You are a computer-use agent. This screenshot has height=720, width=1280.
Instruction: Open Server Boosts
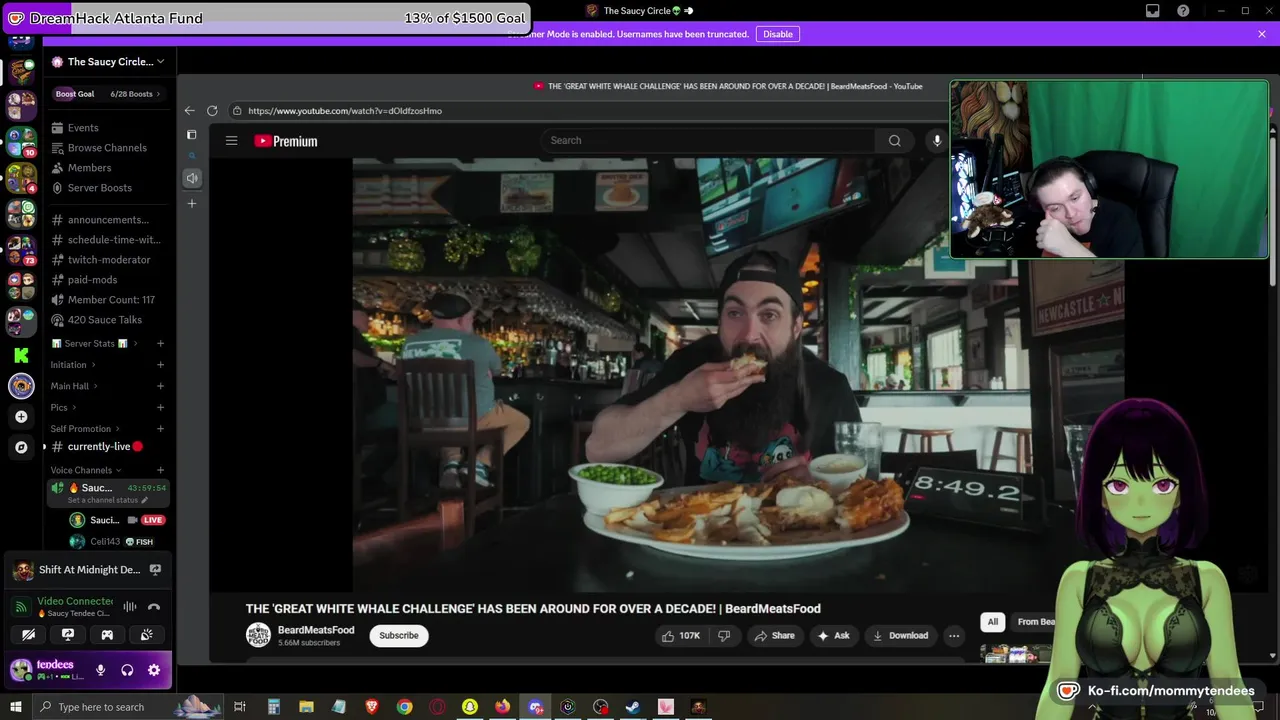(x=99, y=188)
